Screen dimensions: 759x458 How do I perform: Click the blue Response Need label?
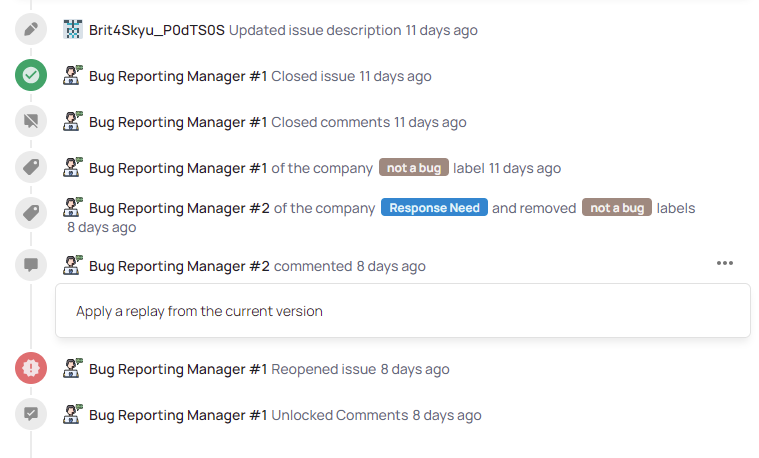[434, 208]
